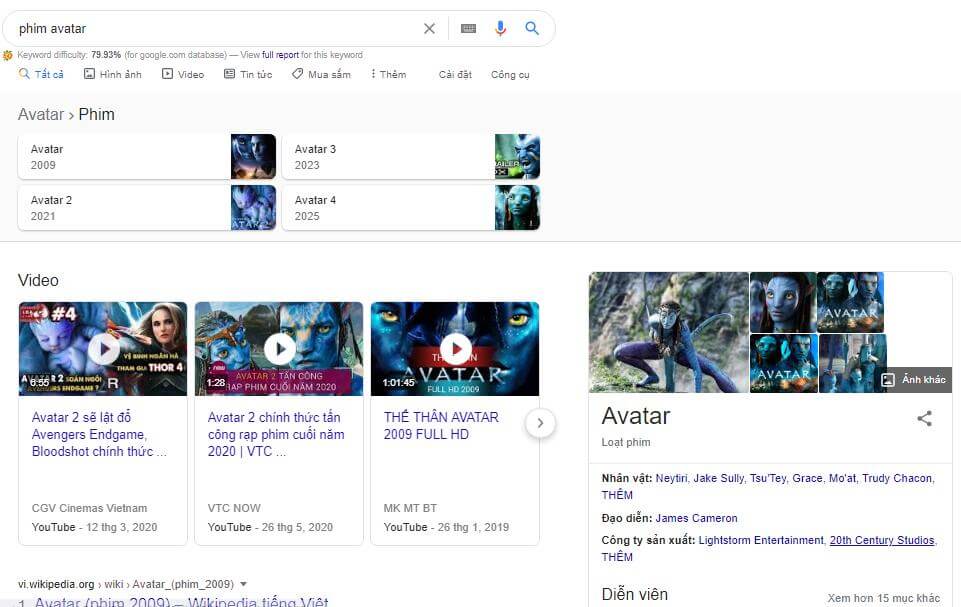
Task: Click the 'Avatar' breadcrumb heading
Action: [x=40, y=115]
